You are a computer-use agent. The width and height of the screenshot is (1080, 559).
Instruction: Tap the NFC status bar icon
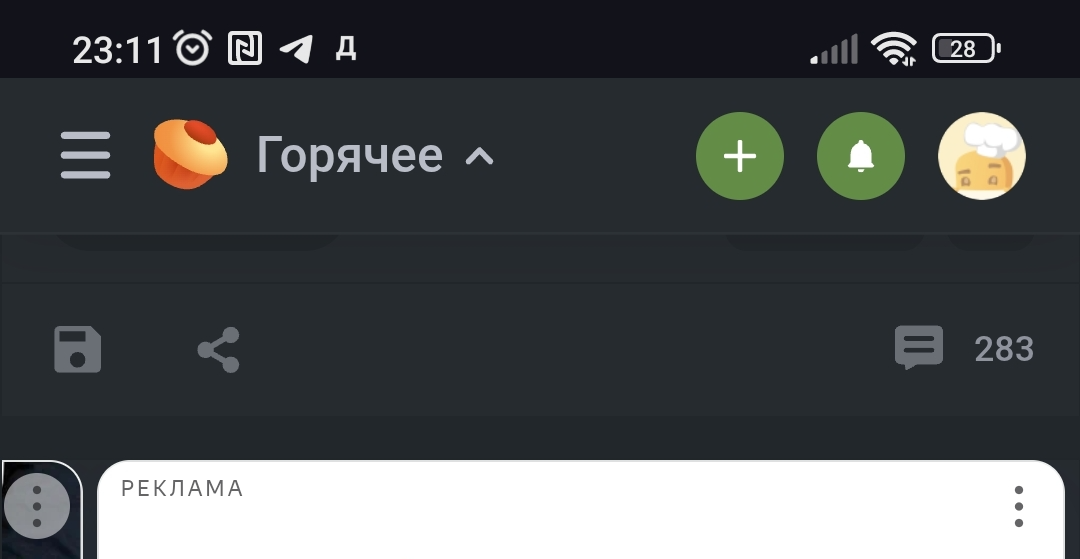tap(244, 48)
